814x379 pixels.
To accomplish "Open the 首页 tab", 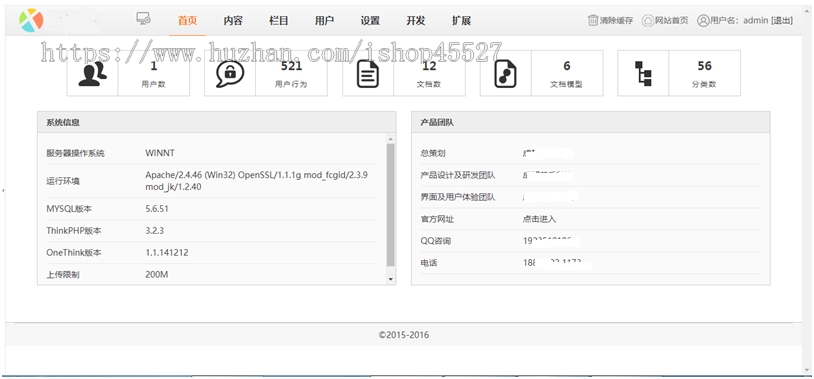I will (x=187, y=21).
